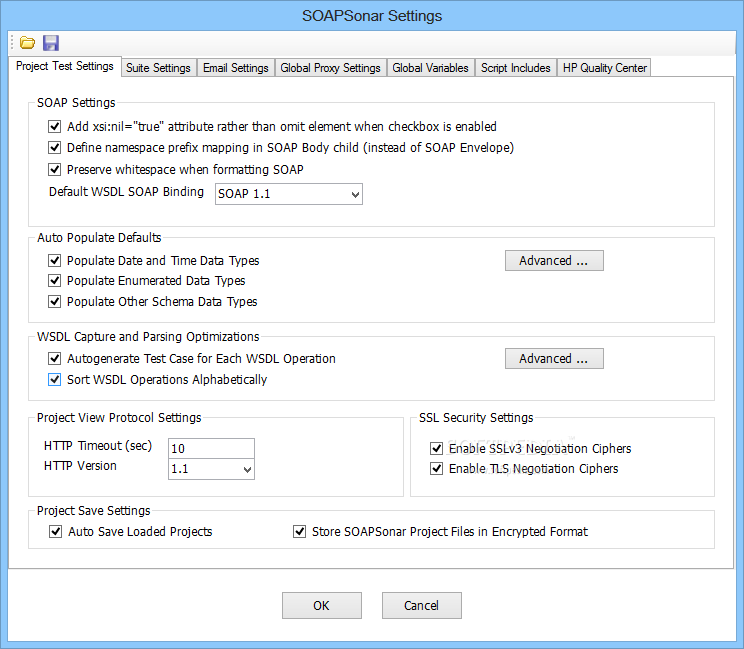744x649 pixels.
Task: Open Advanced options for WSDL Capture and Parsing
Action: pos(554,358)
